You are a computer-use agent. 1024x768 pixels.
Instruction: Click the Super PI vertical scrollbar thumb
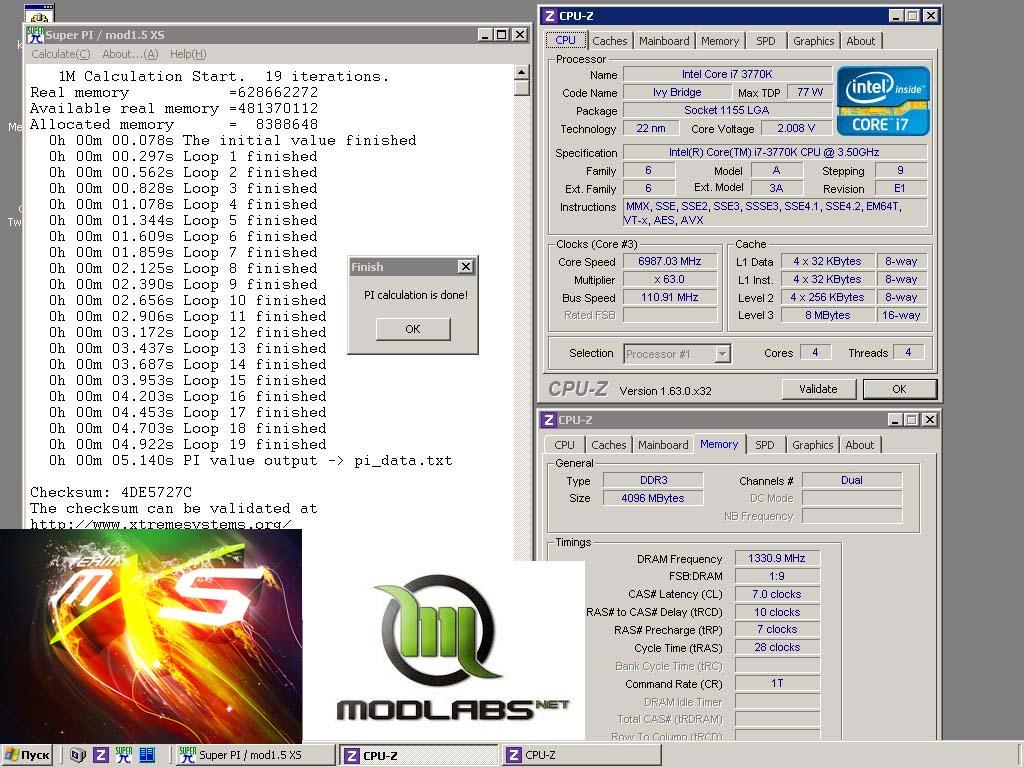pyautogui.click(x=522, y=88)
